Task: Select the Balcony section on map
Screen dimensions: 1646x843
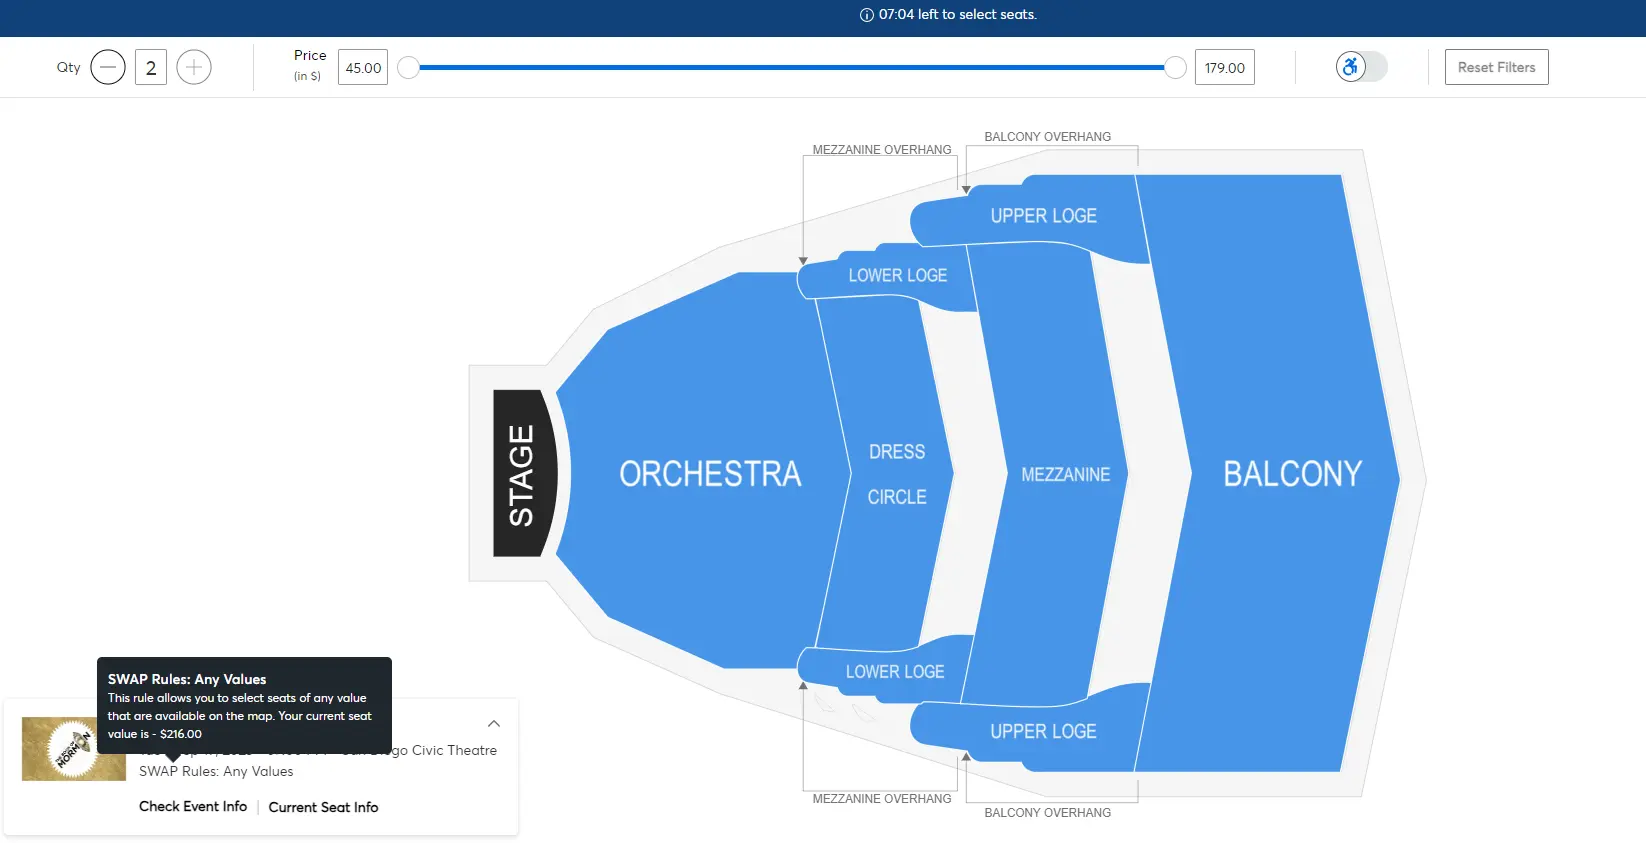Action: click(x=1292, y=473)
